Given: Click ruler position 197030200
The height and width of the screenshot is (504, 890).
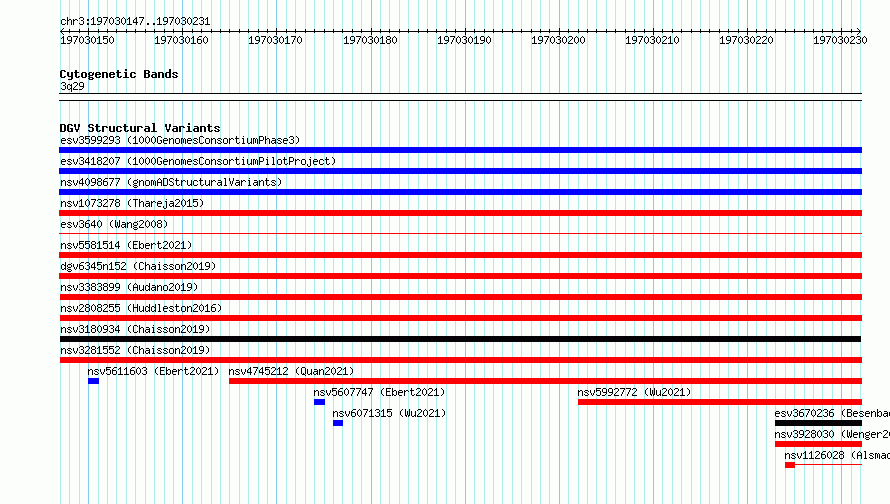Looking at the screenshot, I should point(558,40).
